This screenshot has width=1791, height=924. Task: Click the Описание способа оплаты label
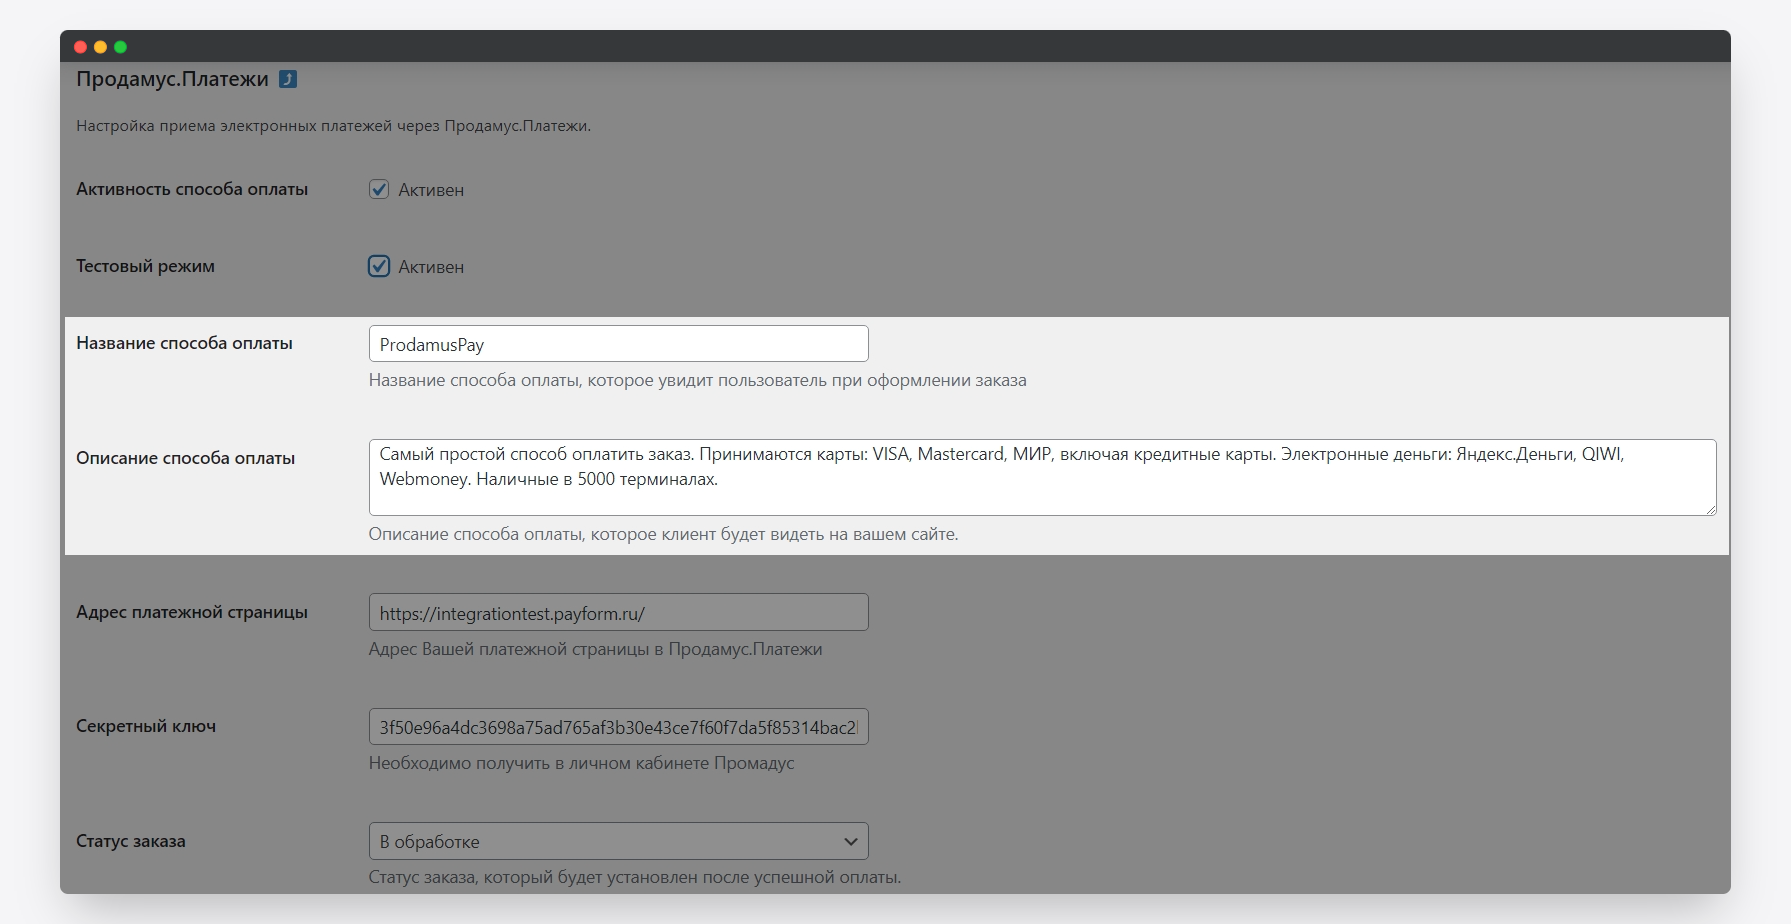(x=185, y=458)
